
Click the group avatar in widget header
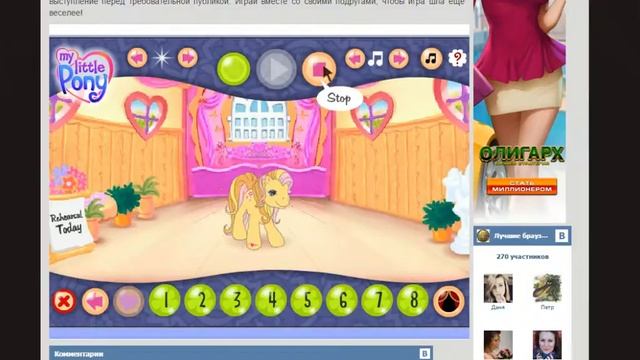pyautogui.click(x=483, y=236)
